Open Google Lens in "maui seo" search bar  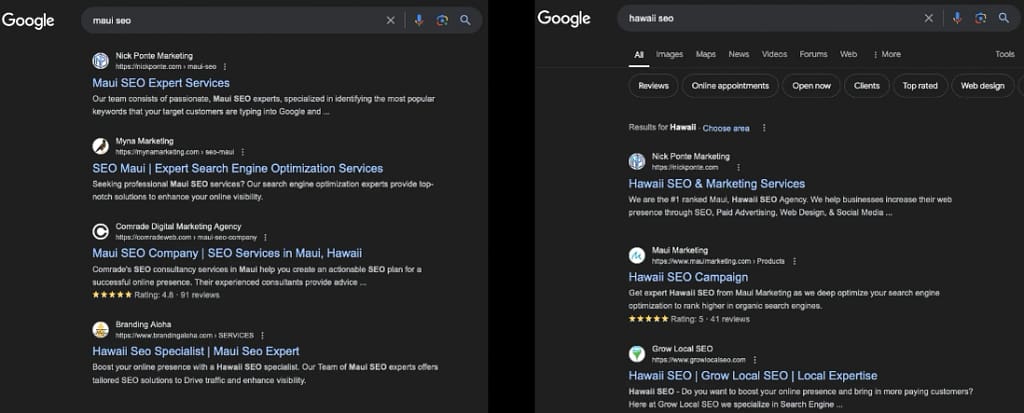[x=442, y=20]
